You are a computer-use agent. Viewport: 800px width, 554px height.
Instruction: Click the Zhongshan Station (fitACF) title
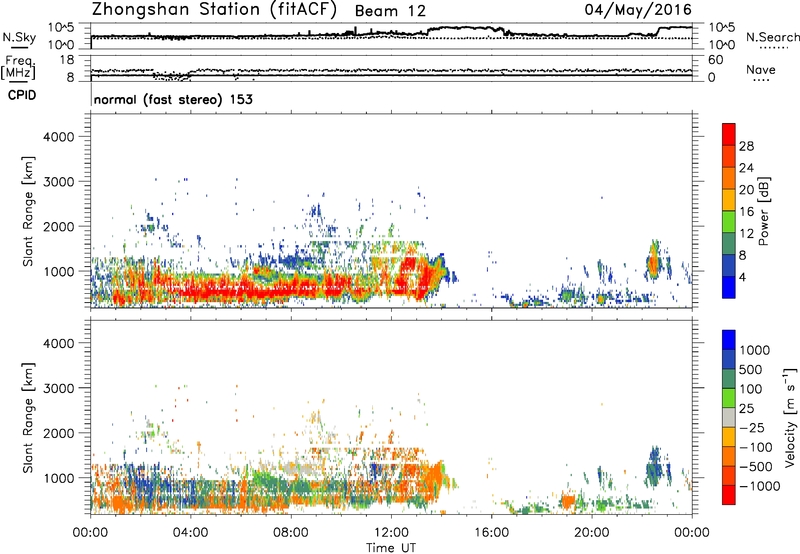(214, 9)
